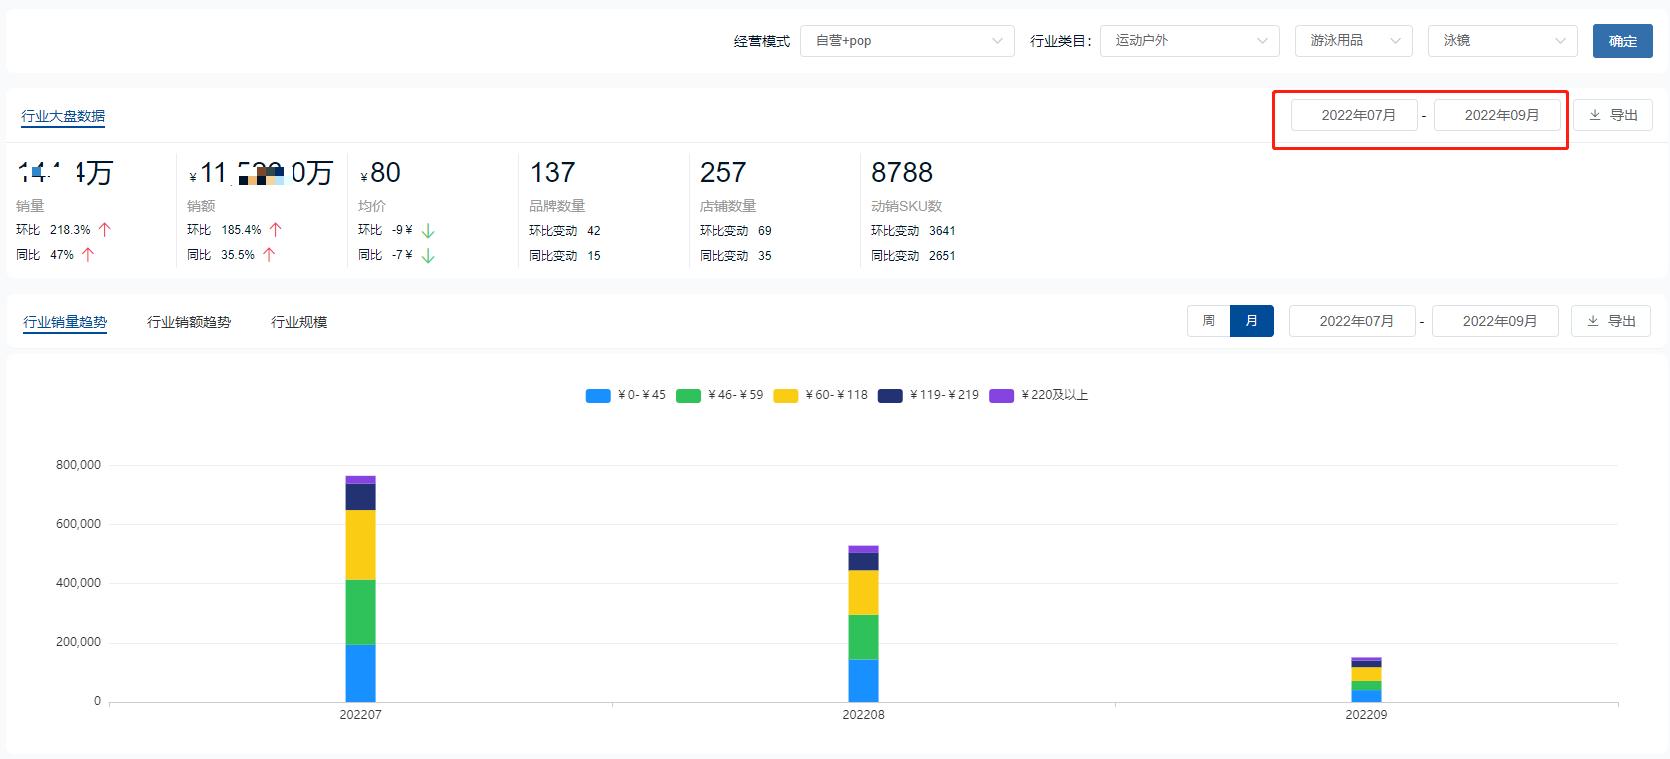The height and width of the screenshot is (759, 1670).
Task: Click the 销量 环比 218.3% up arrow
Action: click(105, 229)
